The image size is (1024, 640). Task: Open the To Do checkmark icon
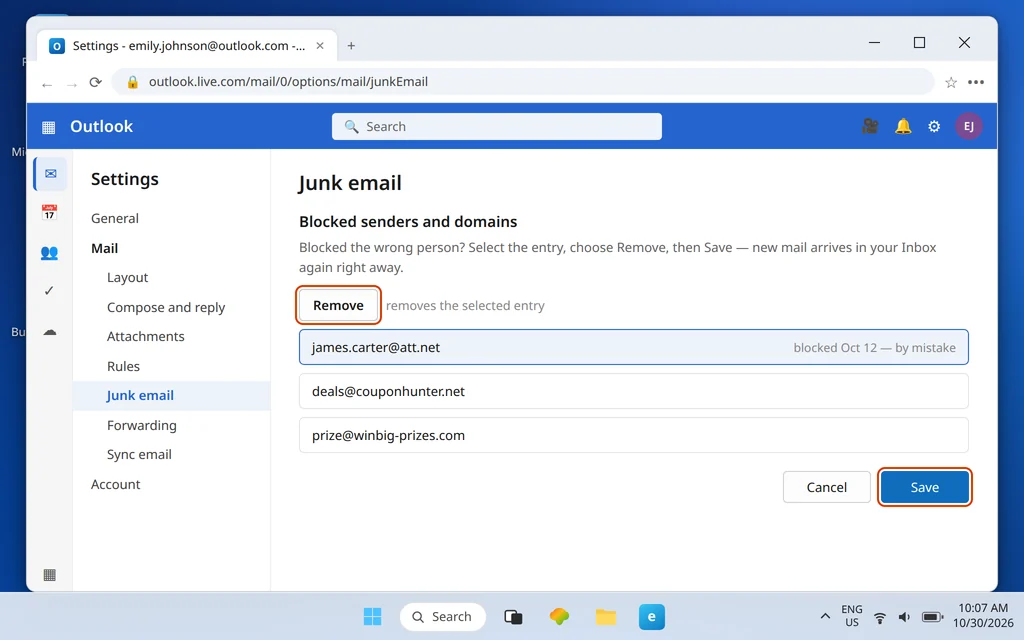pyautogui.click(x=49, y=291)
